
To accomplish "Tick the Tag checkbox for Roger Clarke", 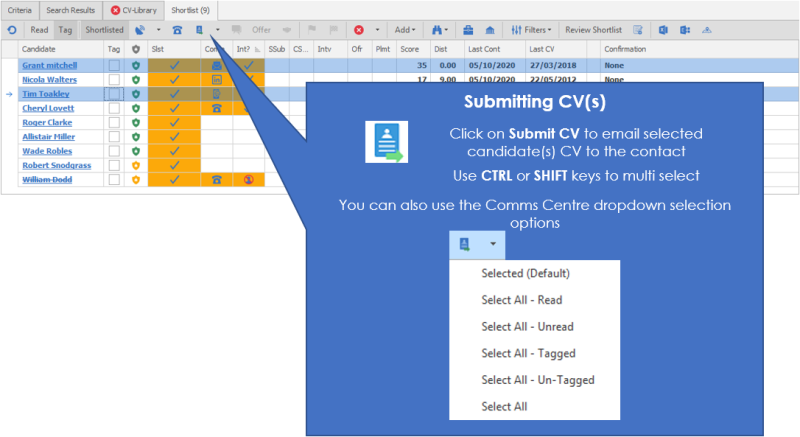I will 114,123.
